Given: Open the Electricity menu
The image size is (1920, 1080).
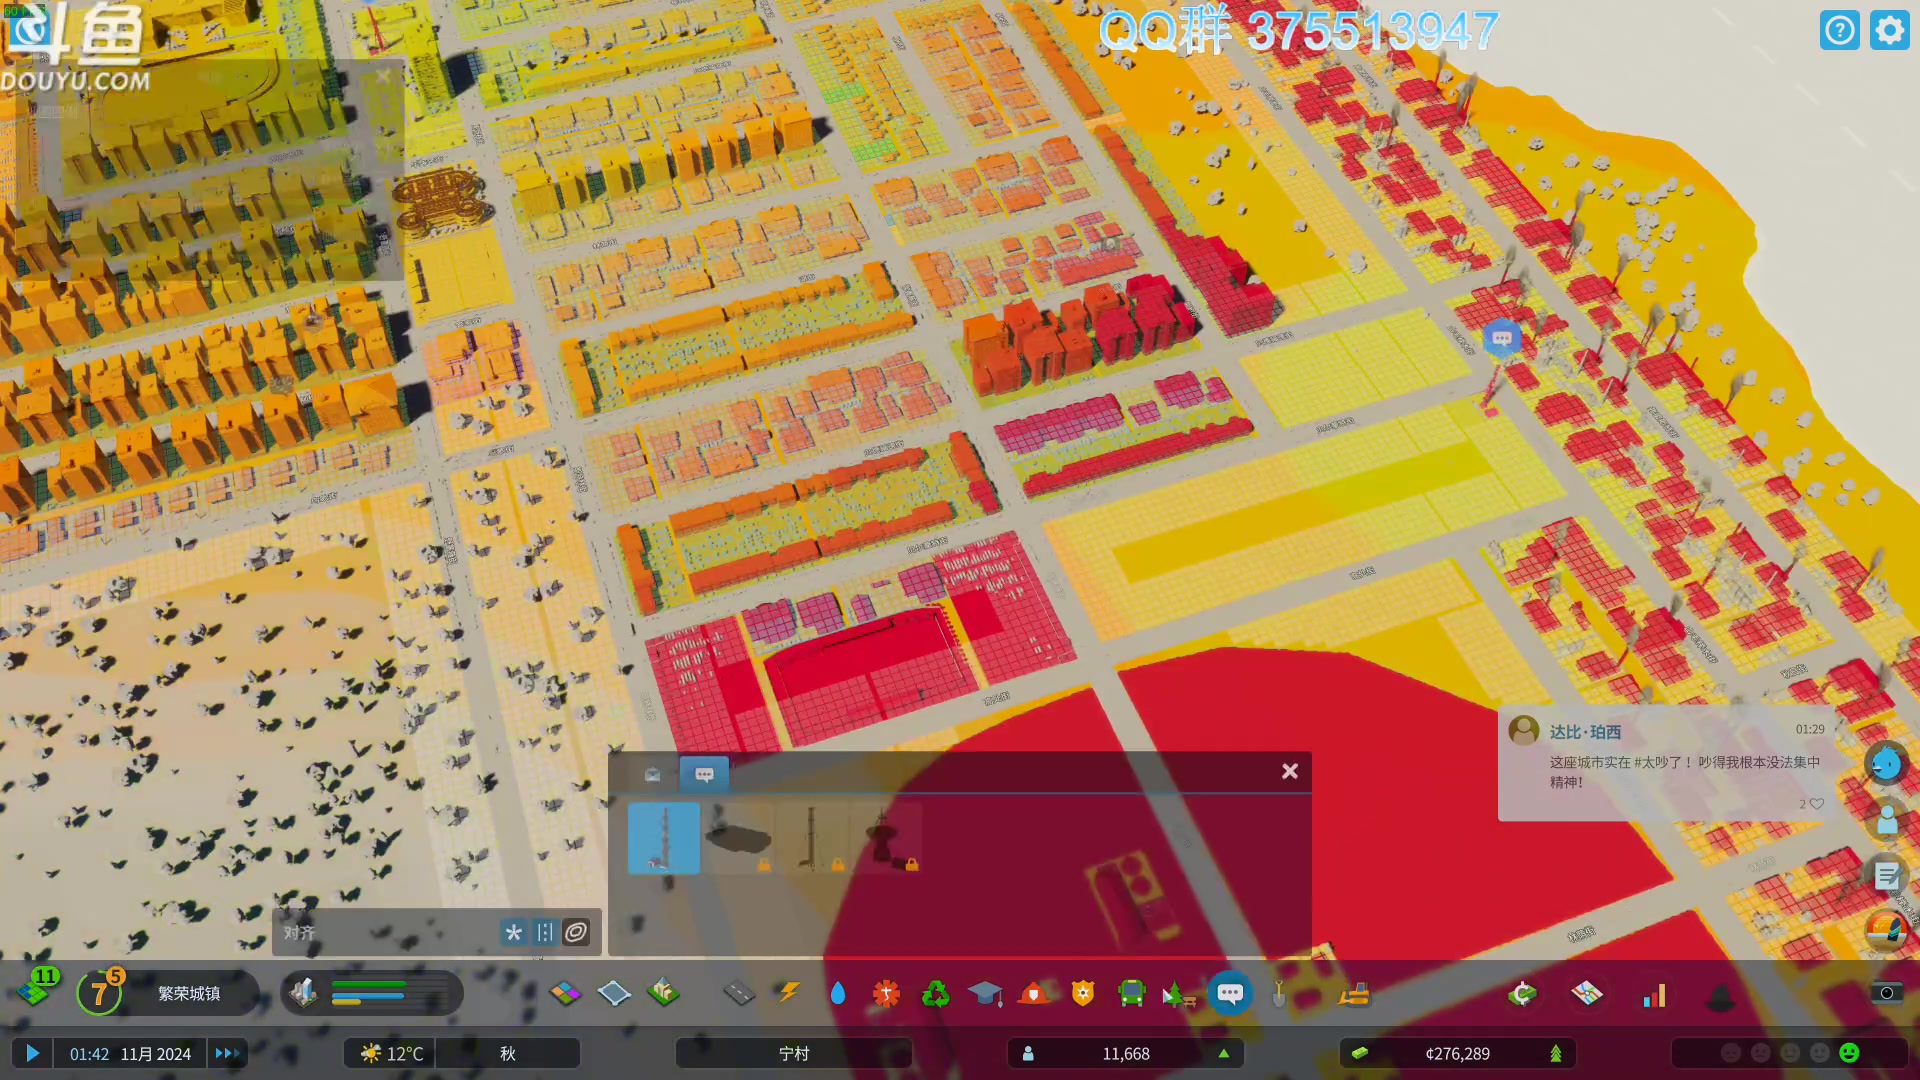Looking at the screenshot, I should click(x=789, y=993).
